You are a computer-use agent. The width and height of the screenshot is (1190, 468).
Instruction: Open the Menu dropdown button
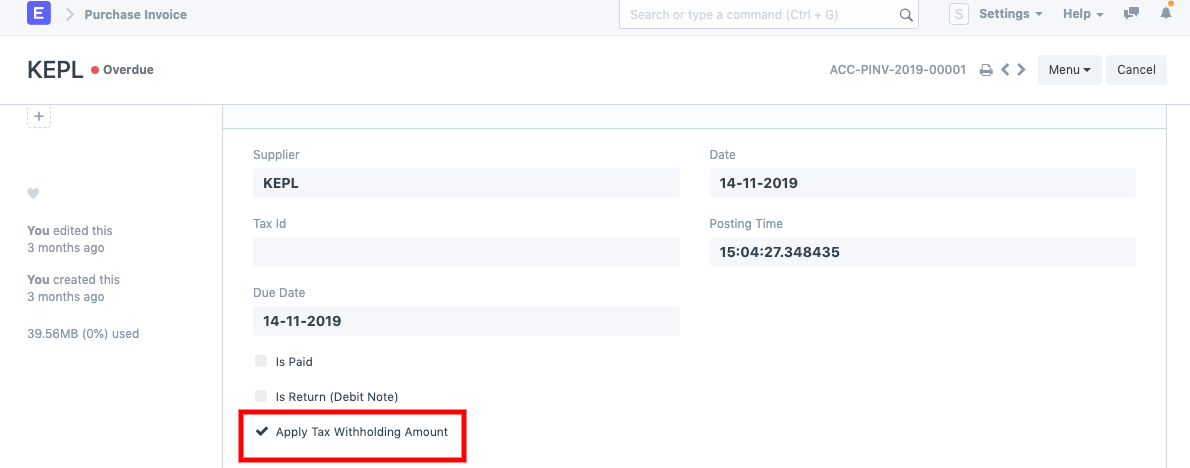1069,70
